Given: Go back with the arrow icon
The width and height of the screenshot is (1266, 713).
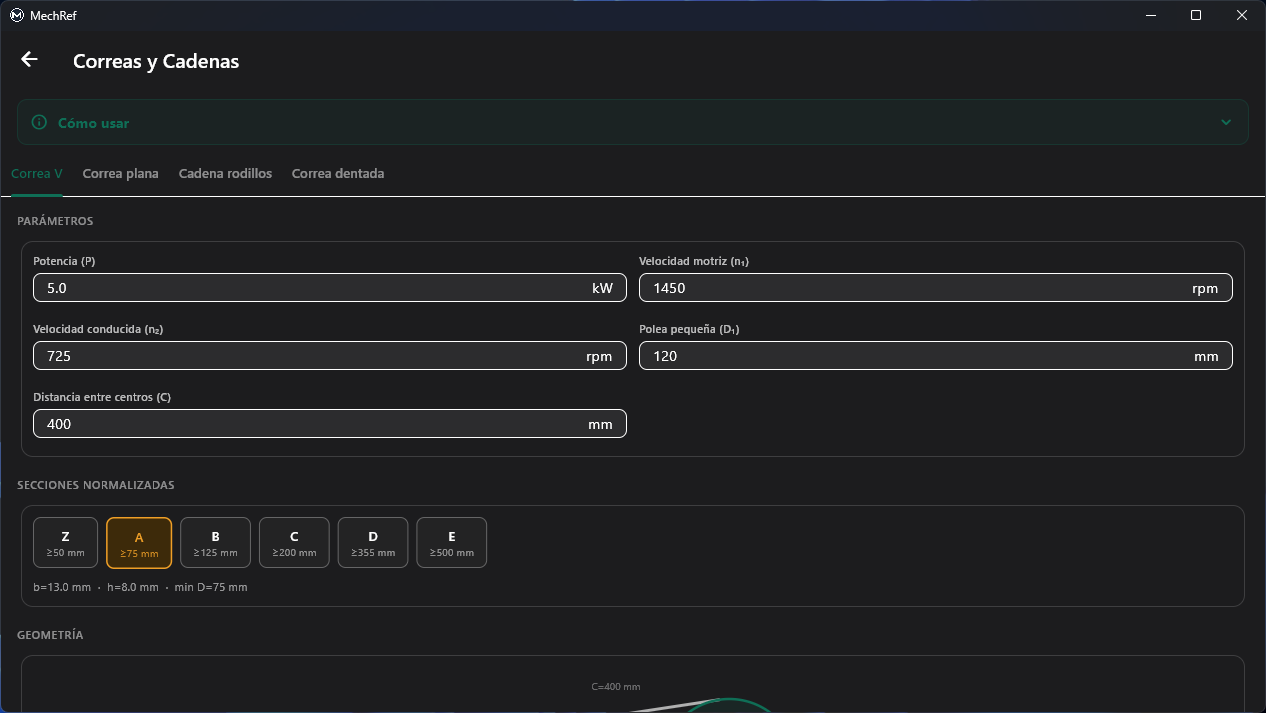Looking at the screenshot, I should click(x=29, y=60).
